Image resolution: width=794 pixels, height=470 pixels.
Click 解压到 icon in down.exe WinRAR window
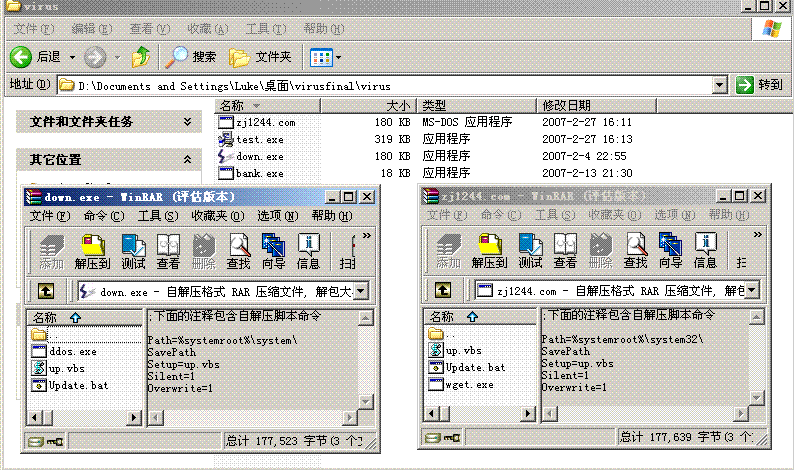click(x=94, y=251)
